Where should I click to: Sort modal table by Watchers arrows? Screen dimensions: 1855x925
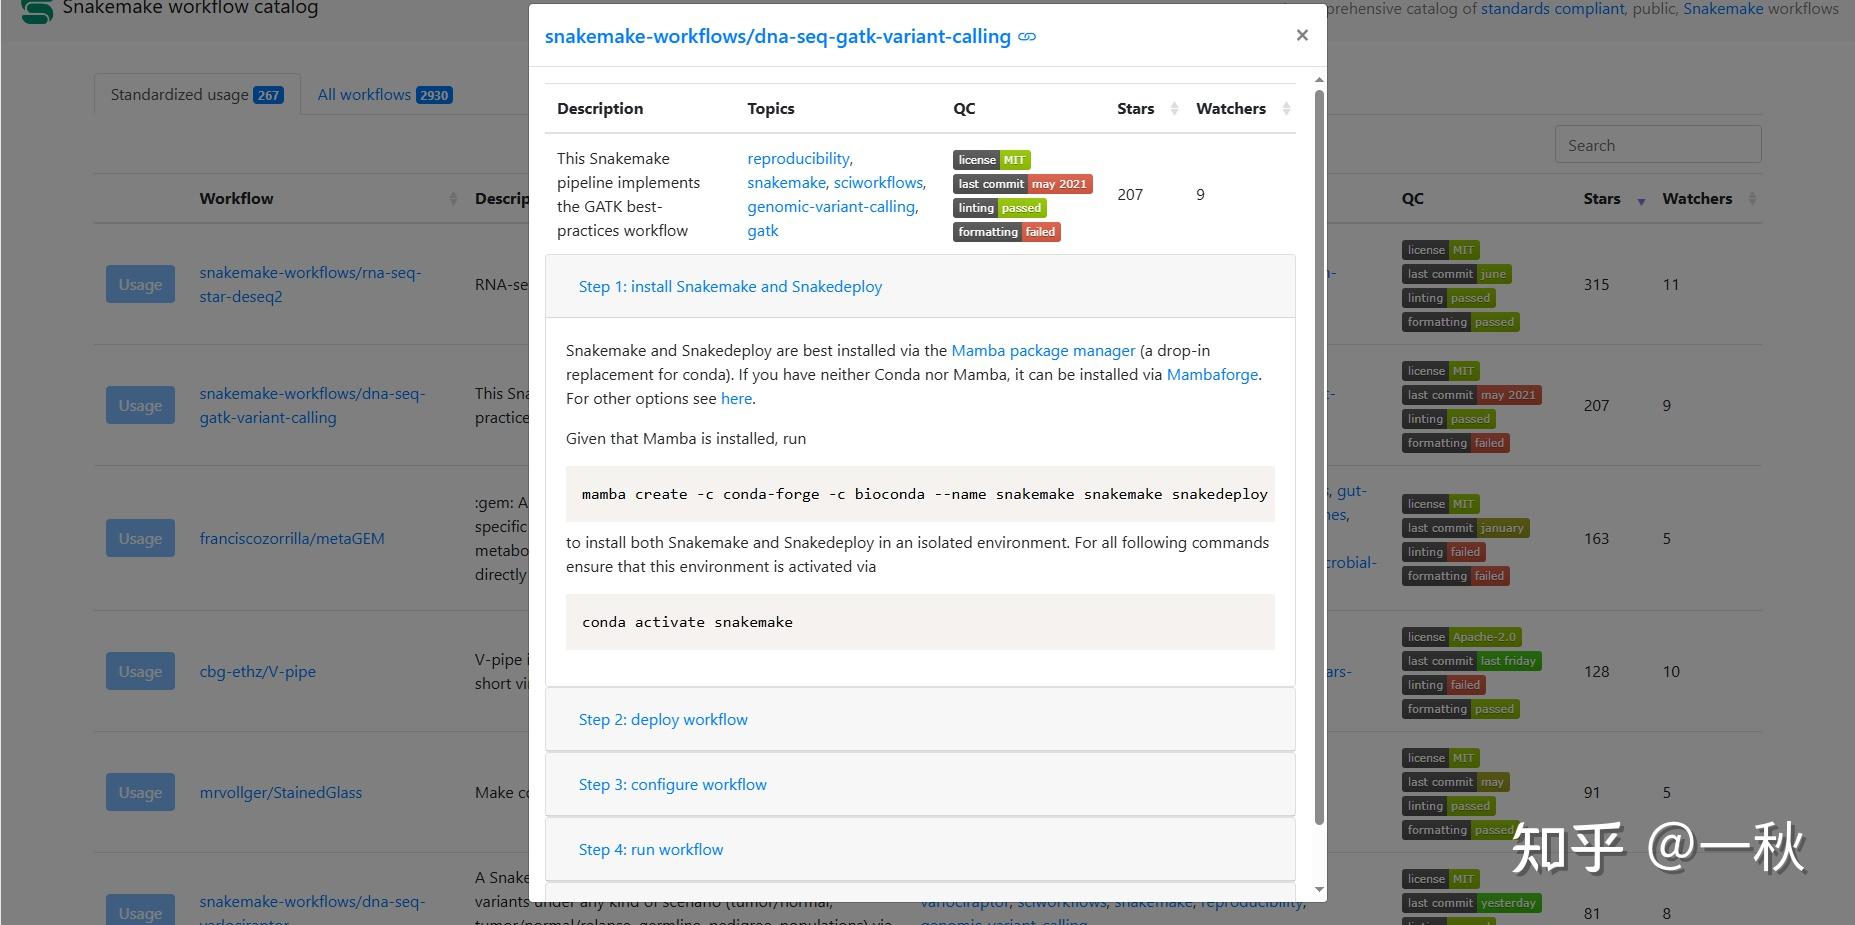1286,108
